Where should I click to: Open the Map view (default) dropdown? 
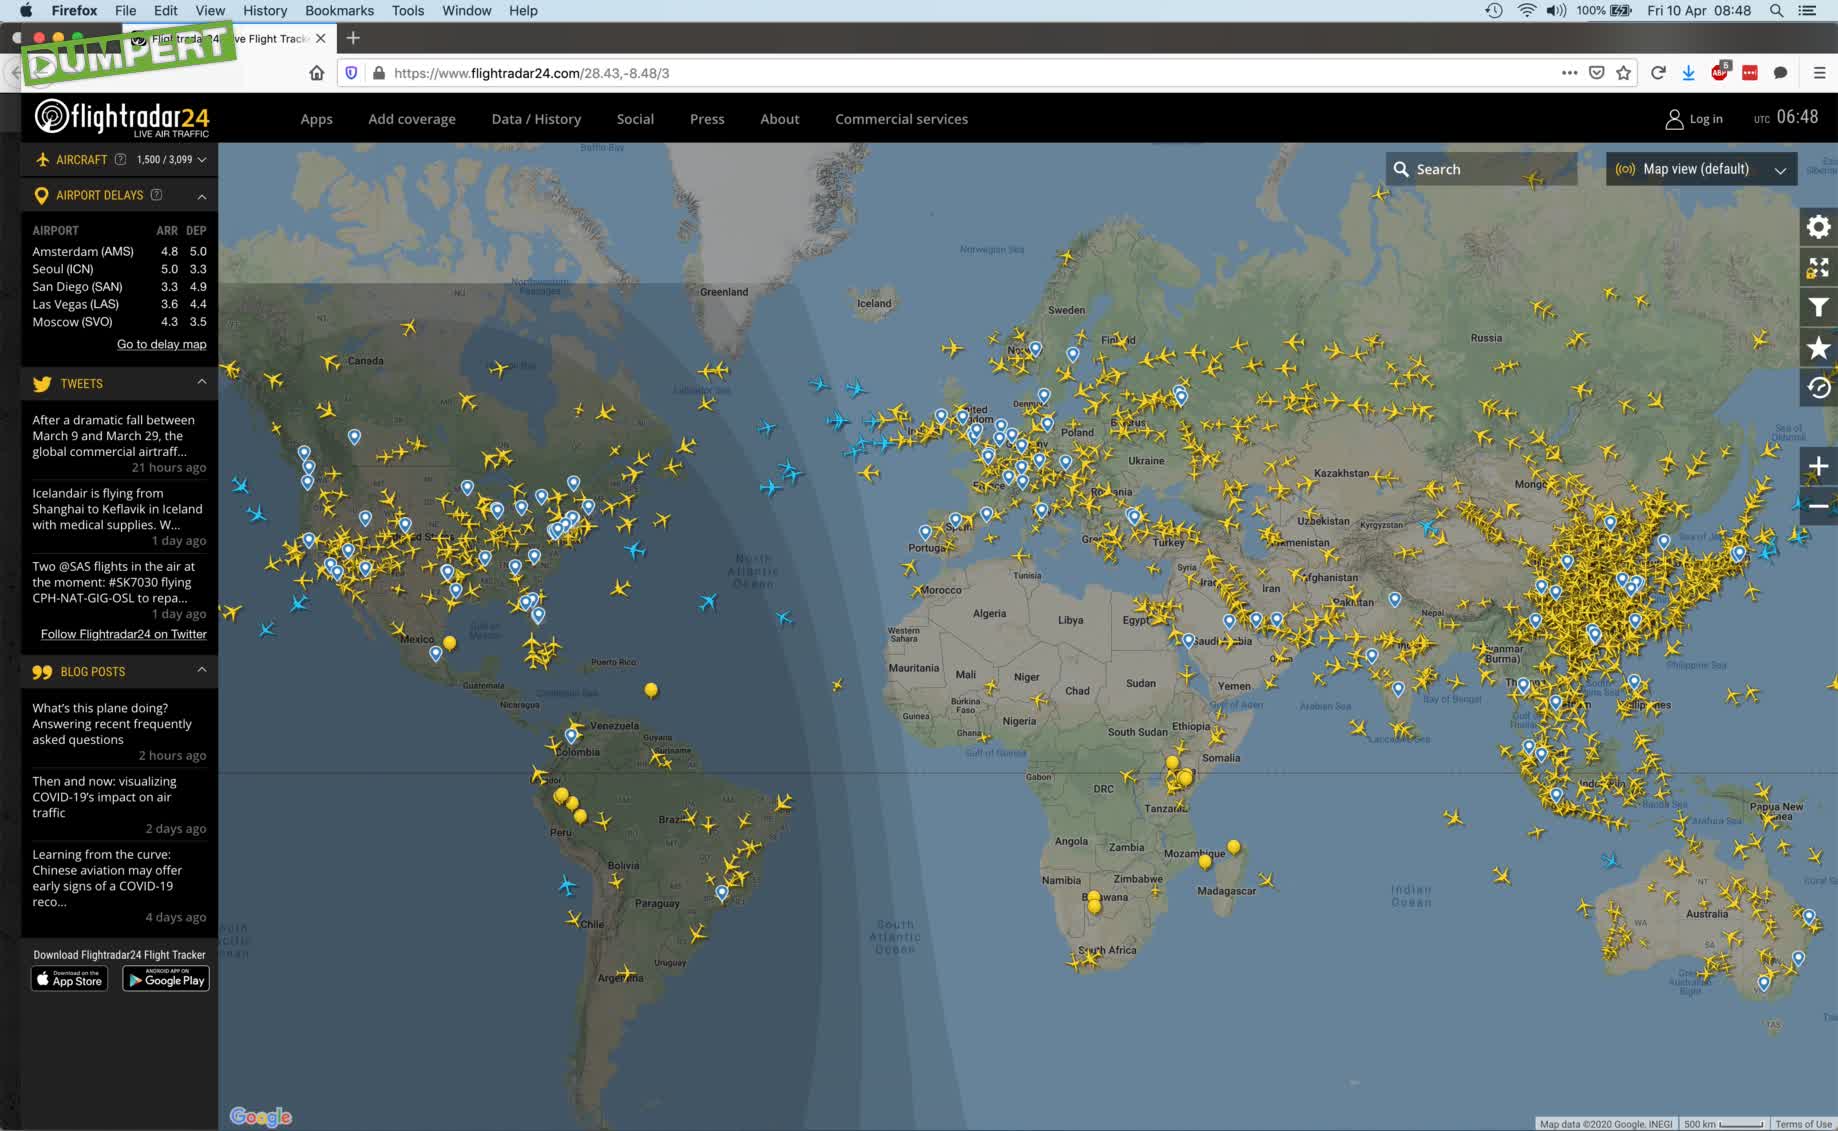1701,169
